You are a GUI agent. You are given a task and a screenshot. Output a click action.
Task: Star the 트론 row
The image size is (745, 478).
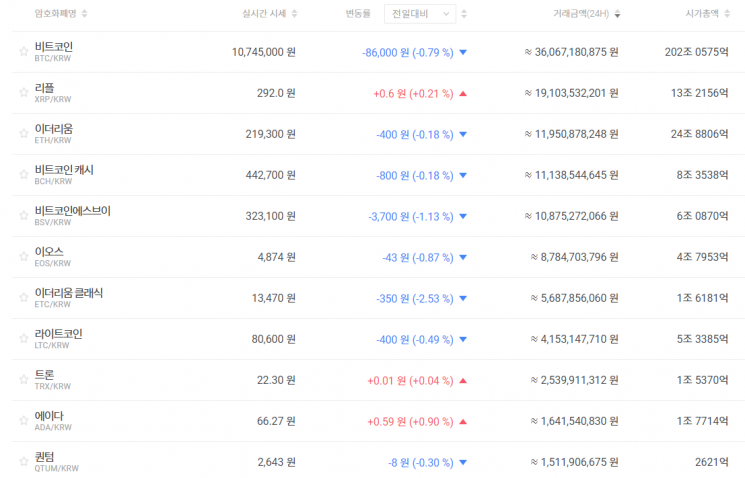tap(24, 379)
